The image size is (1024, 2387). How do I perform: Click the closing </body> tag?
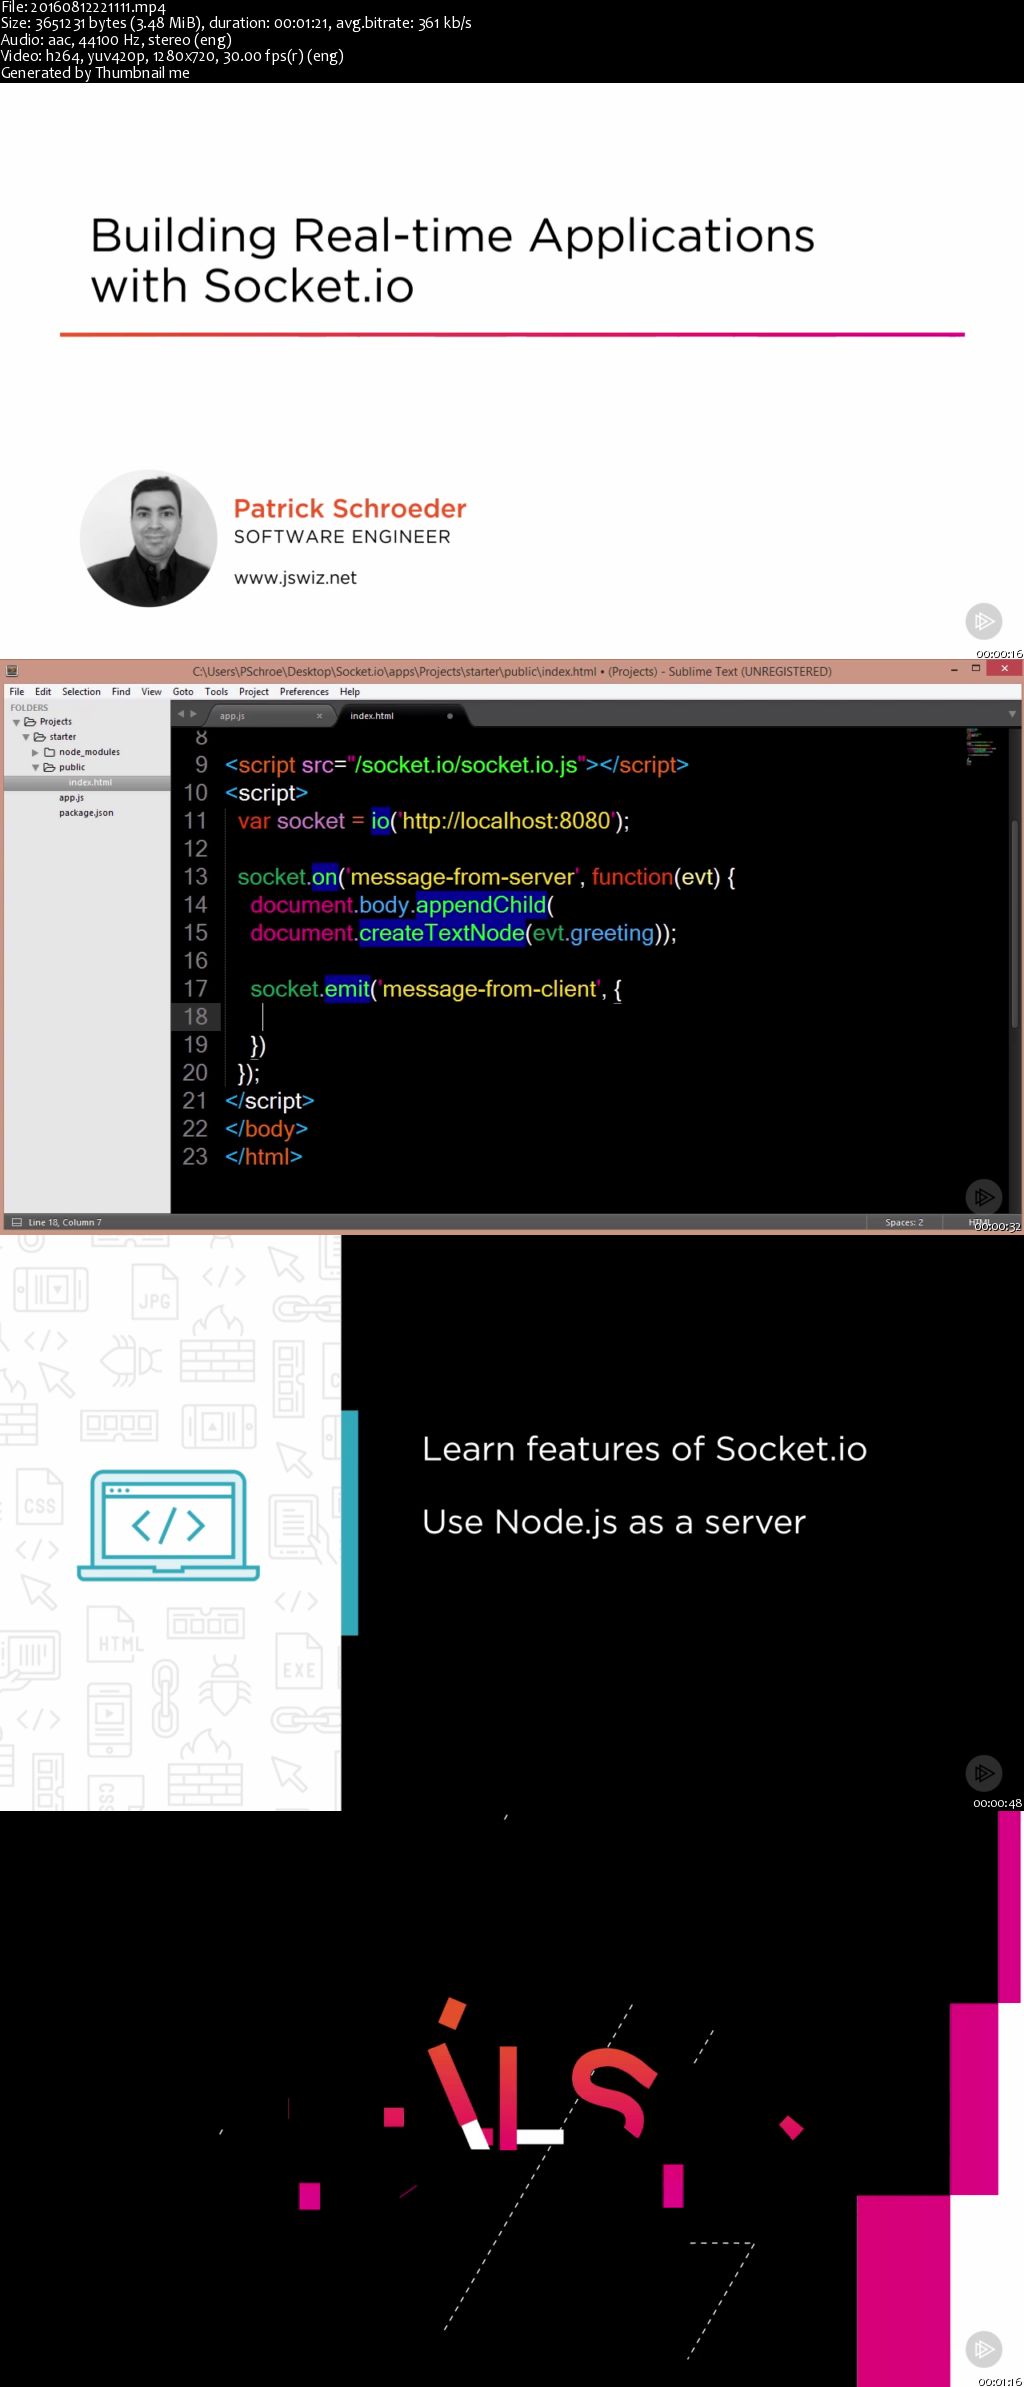[x=266, y=1129]
